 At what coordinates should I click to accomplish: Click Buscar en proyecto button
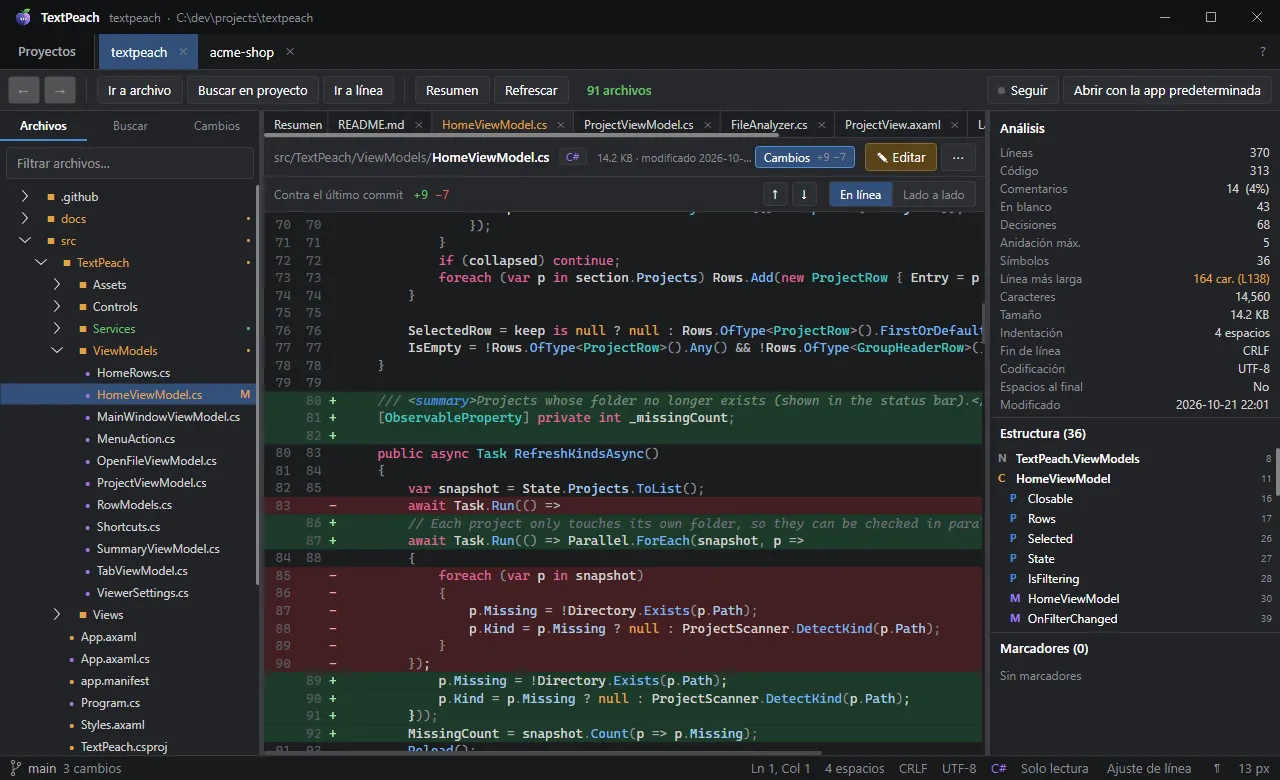point(253,90)
